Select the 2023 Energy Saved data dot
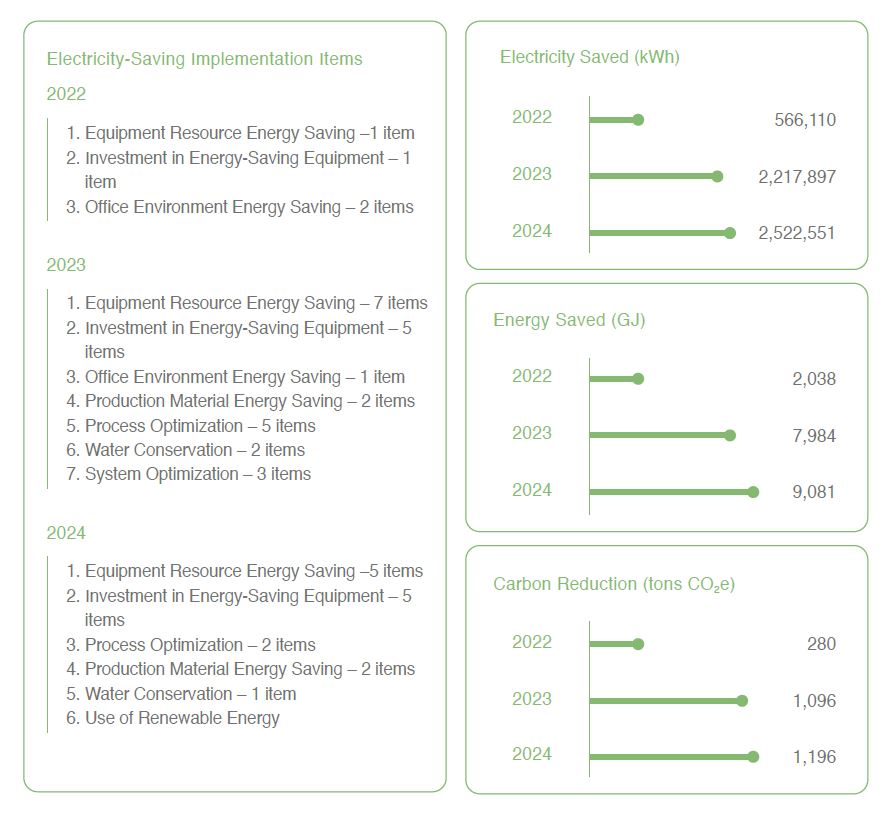892x817 pixels. [730, 435]
